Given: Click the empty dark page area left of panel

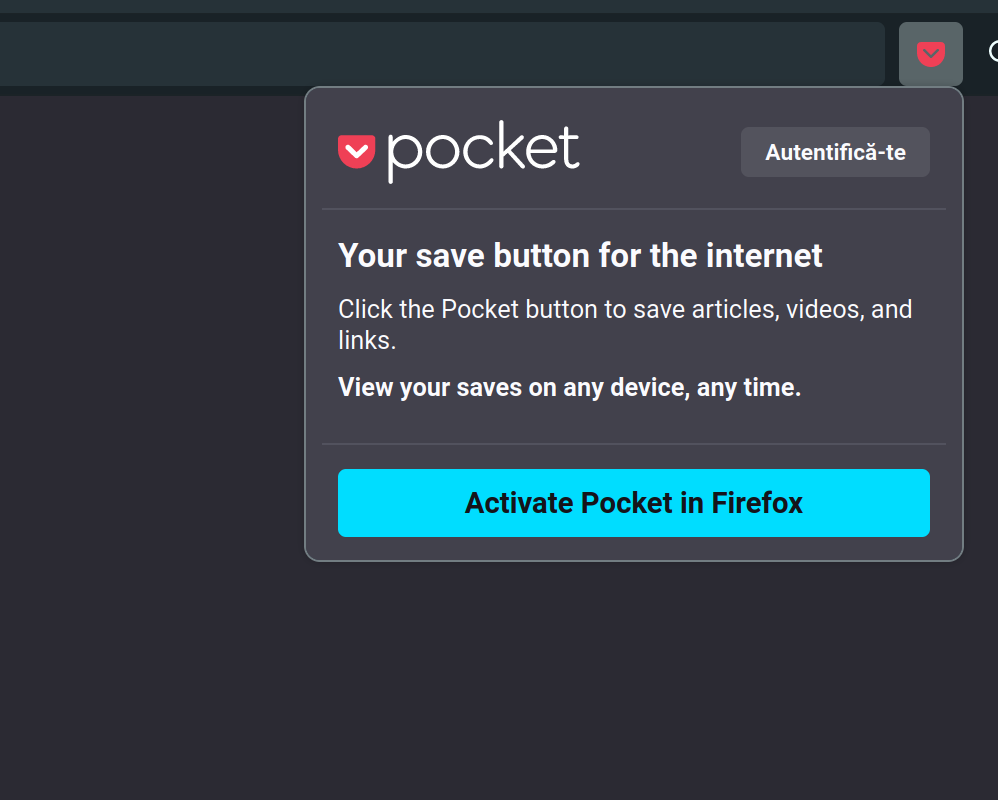Looking at the screenshot, I should (x=150, y=400).
